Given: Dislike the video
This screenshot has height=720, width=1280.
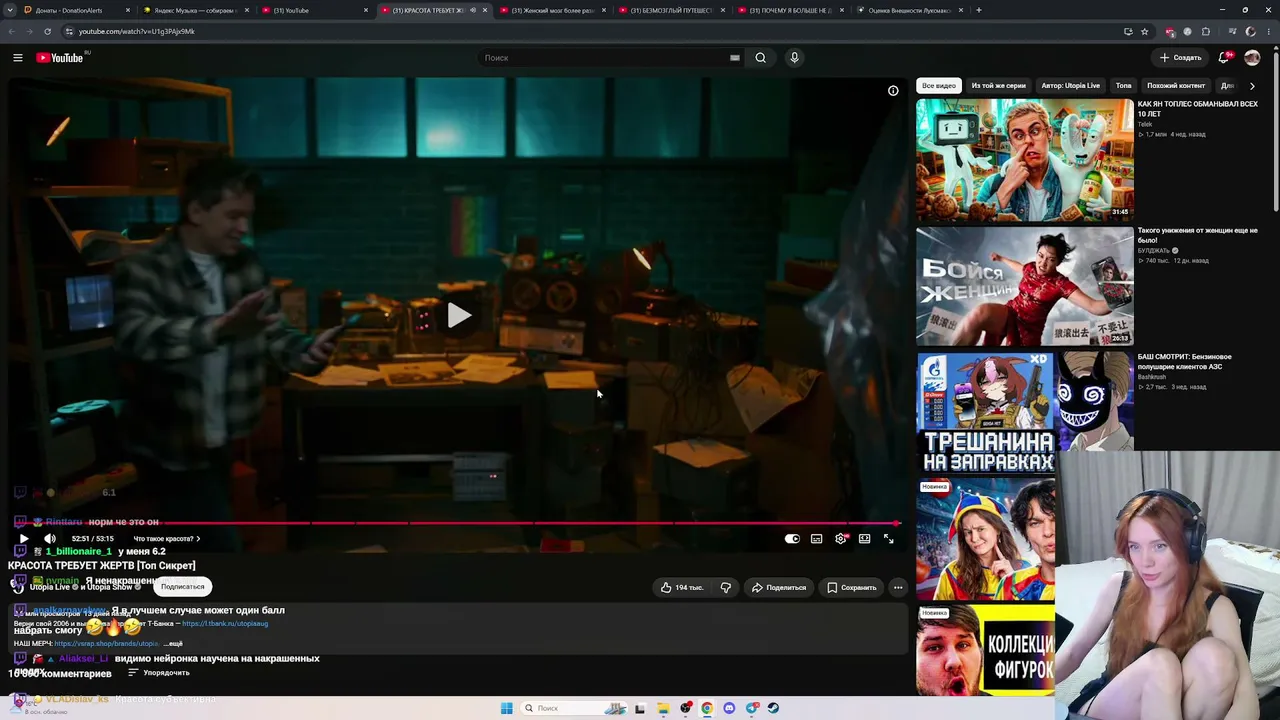Looking at the screenshot, I should tap(726, 588).
